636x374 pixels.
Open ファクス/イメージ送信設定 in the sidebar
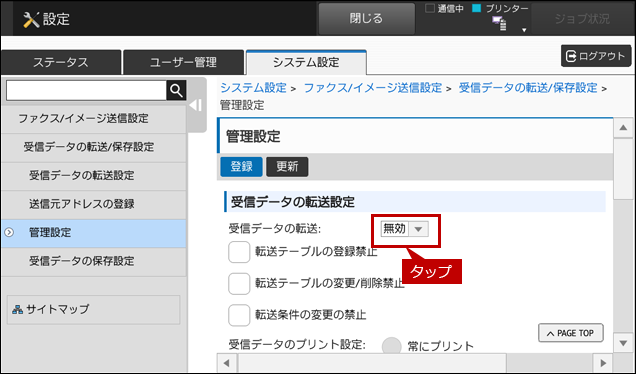[x=94, y=119]
